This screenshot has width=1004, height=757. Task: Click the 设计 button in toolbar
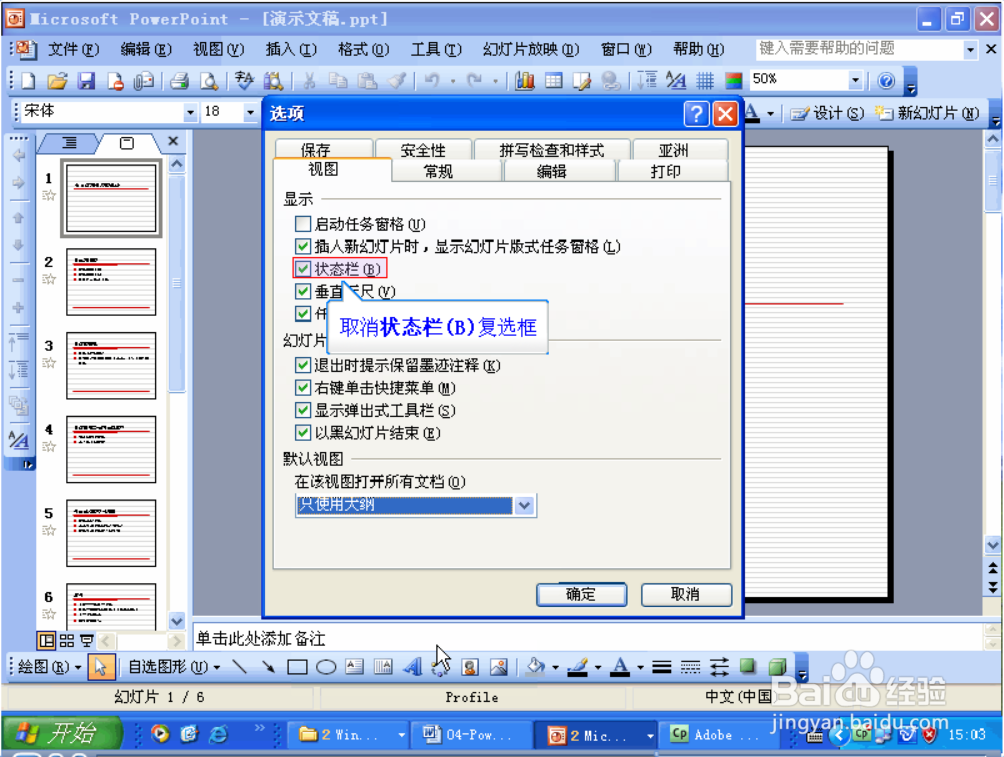tap(827, 113)
